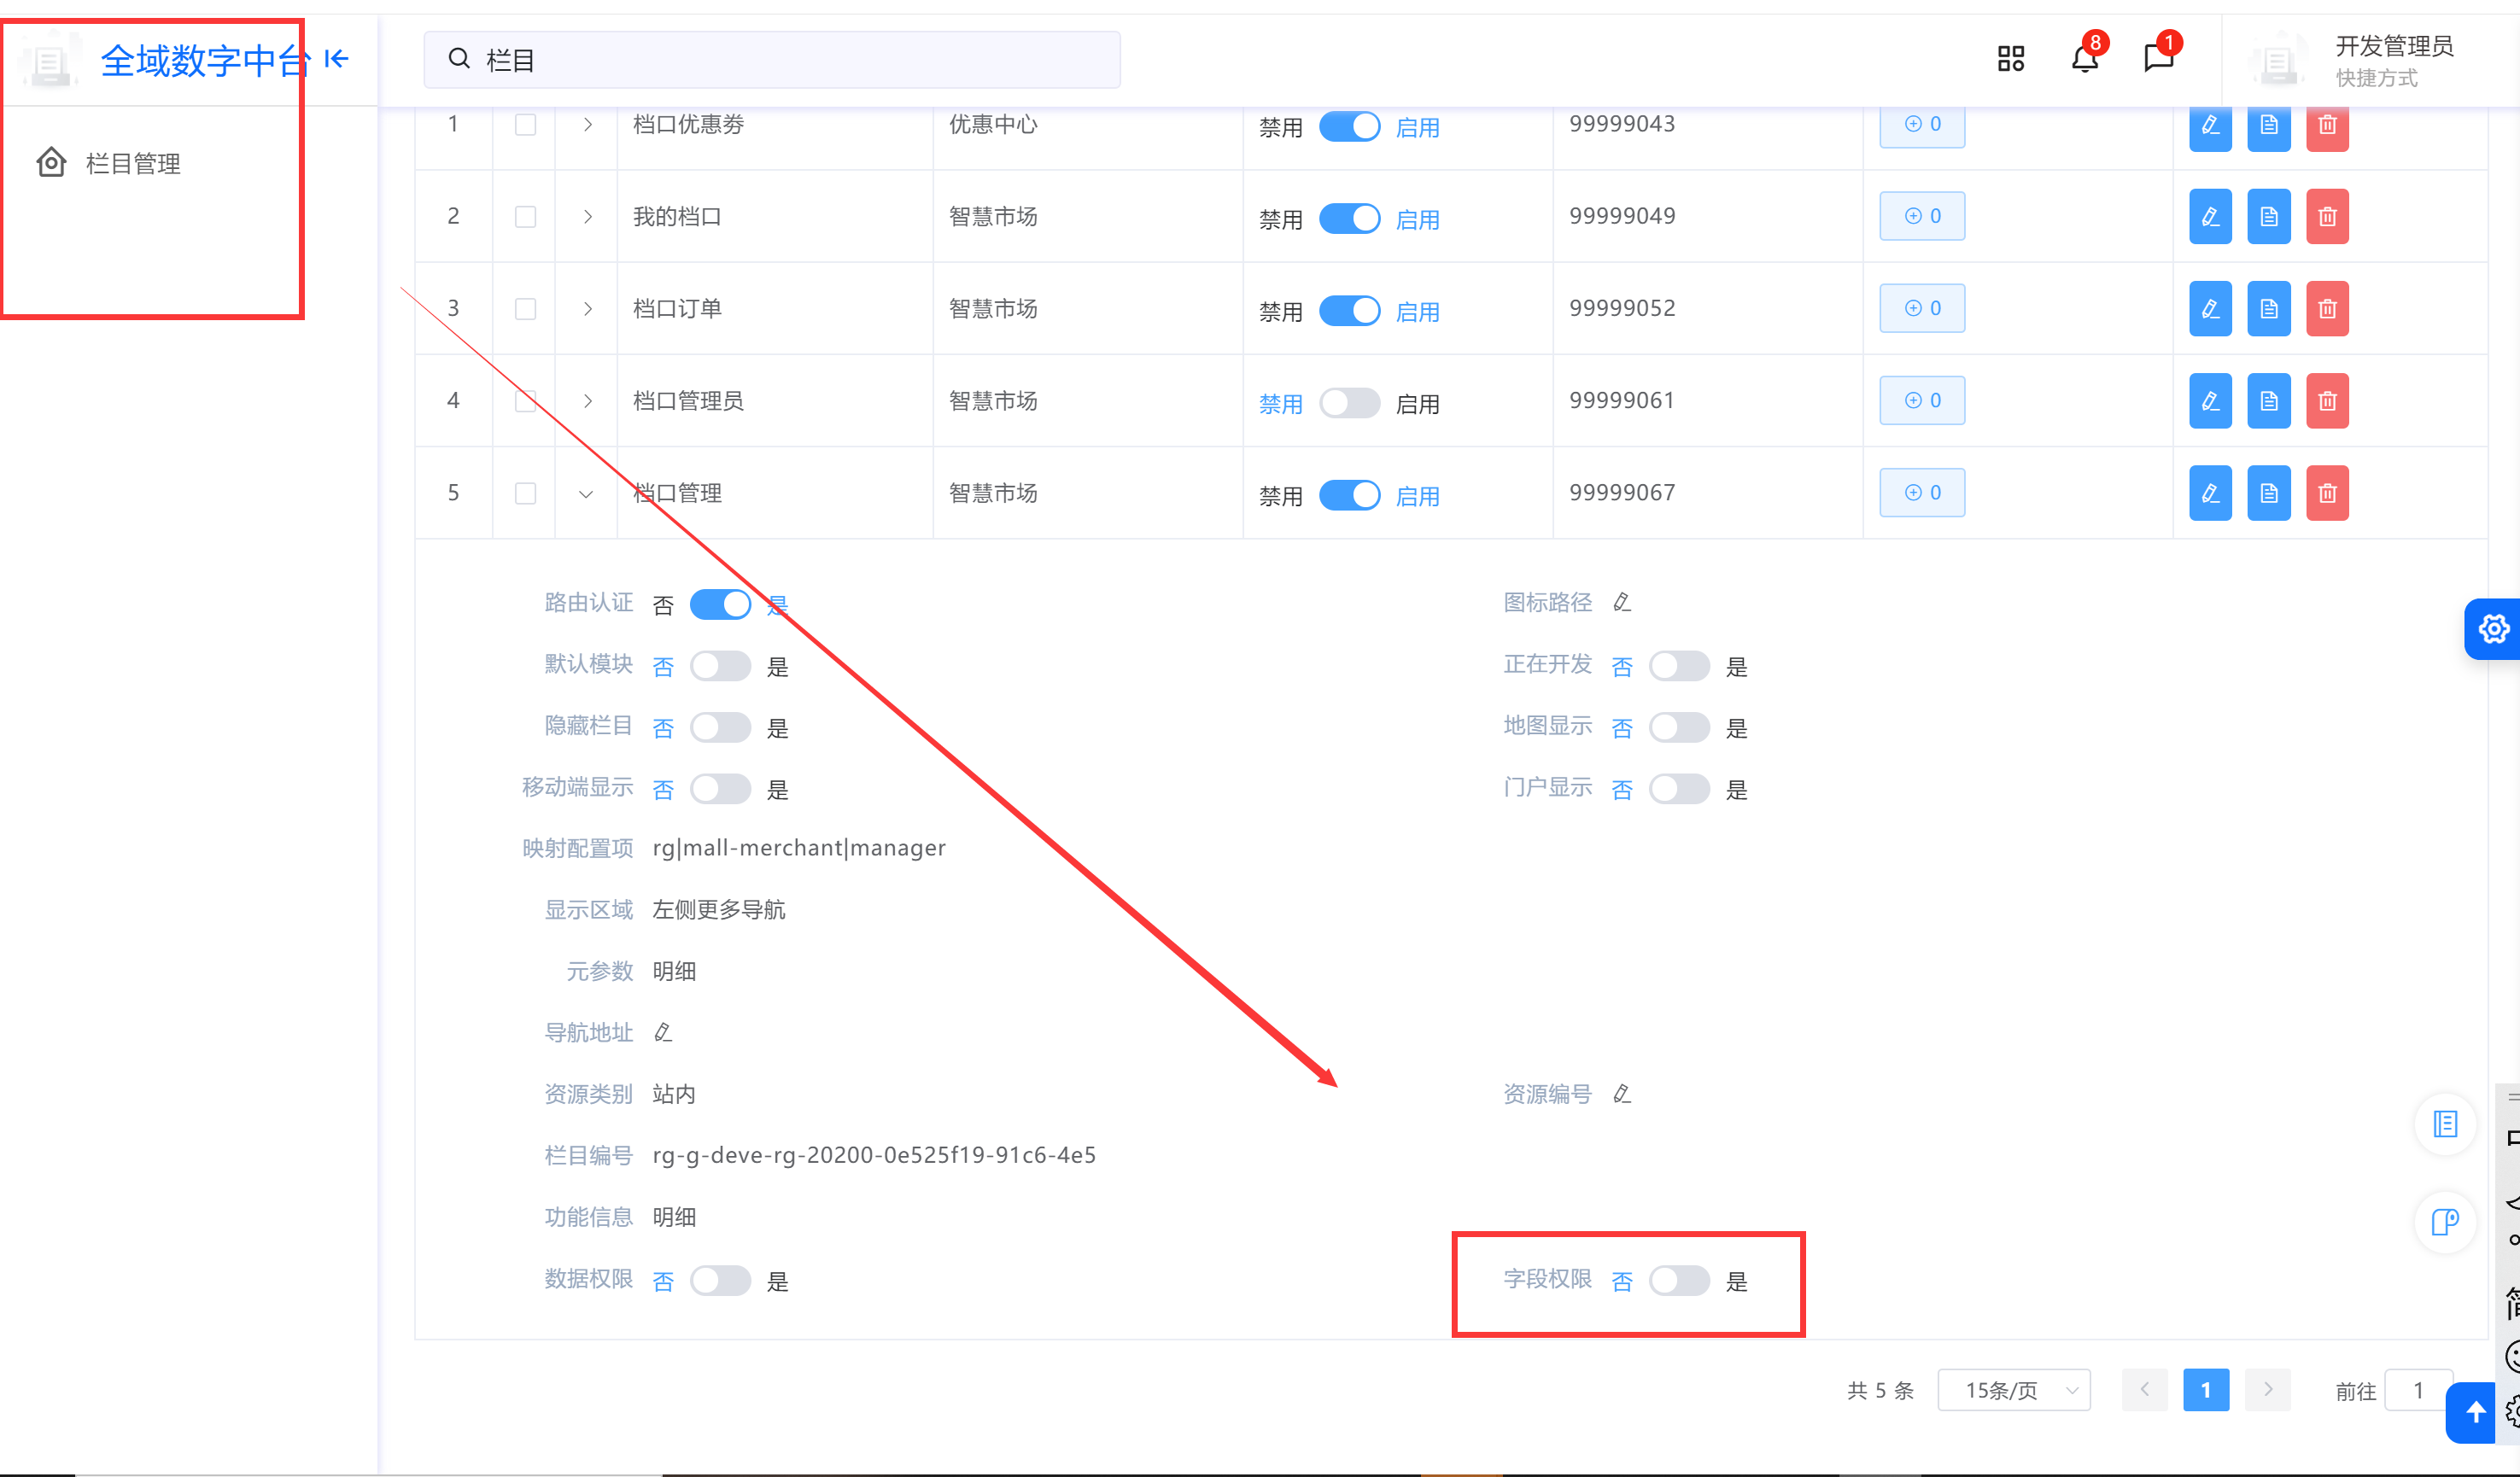Click the add-child 0 button for 档口优惠券
The image size is (2520, 1477).
pos(1921,124)
